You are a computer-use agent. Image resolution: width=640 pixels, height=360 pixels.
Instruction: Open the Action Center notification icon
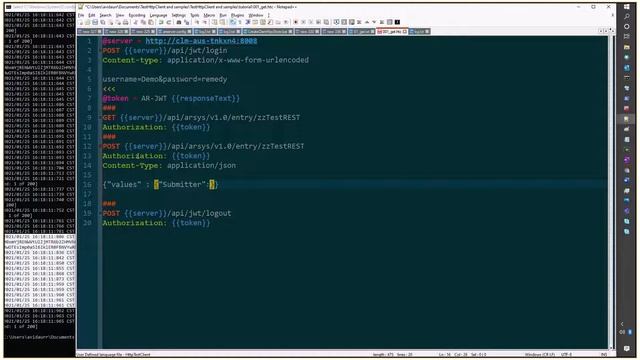click(x=627, y=348)
